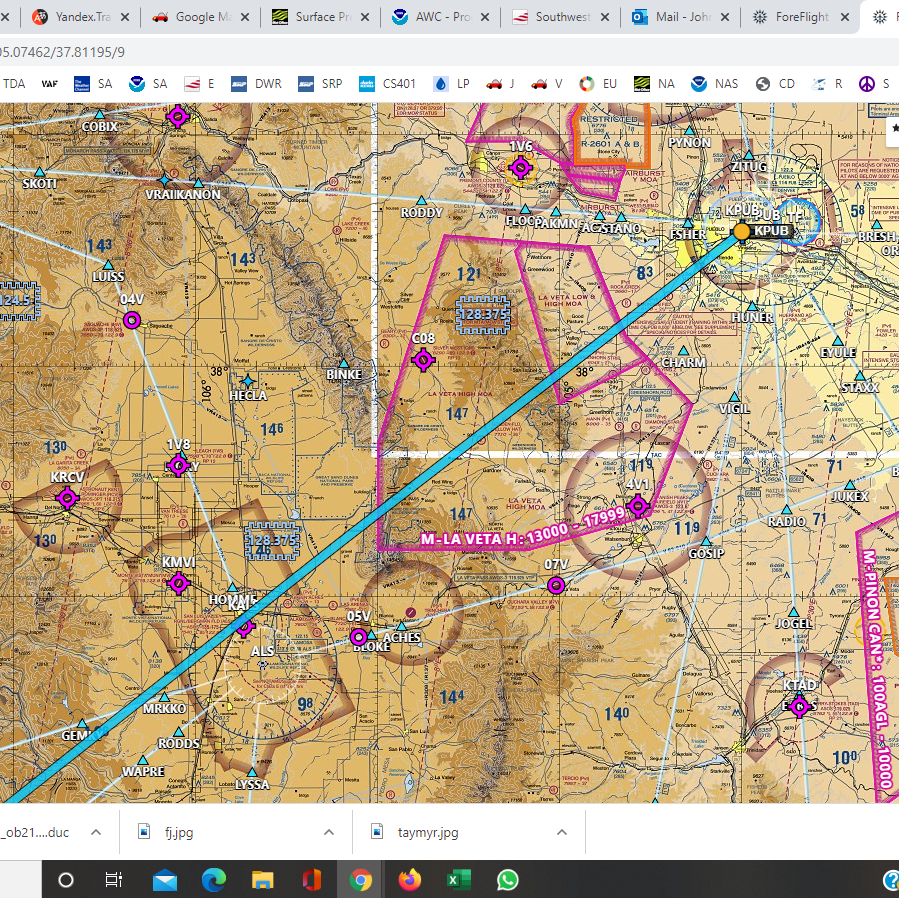The image size is (899, 898).
Task: Select the 04V airport symbol on the chart
Action: 131,320
